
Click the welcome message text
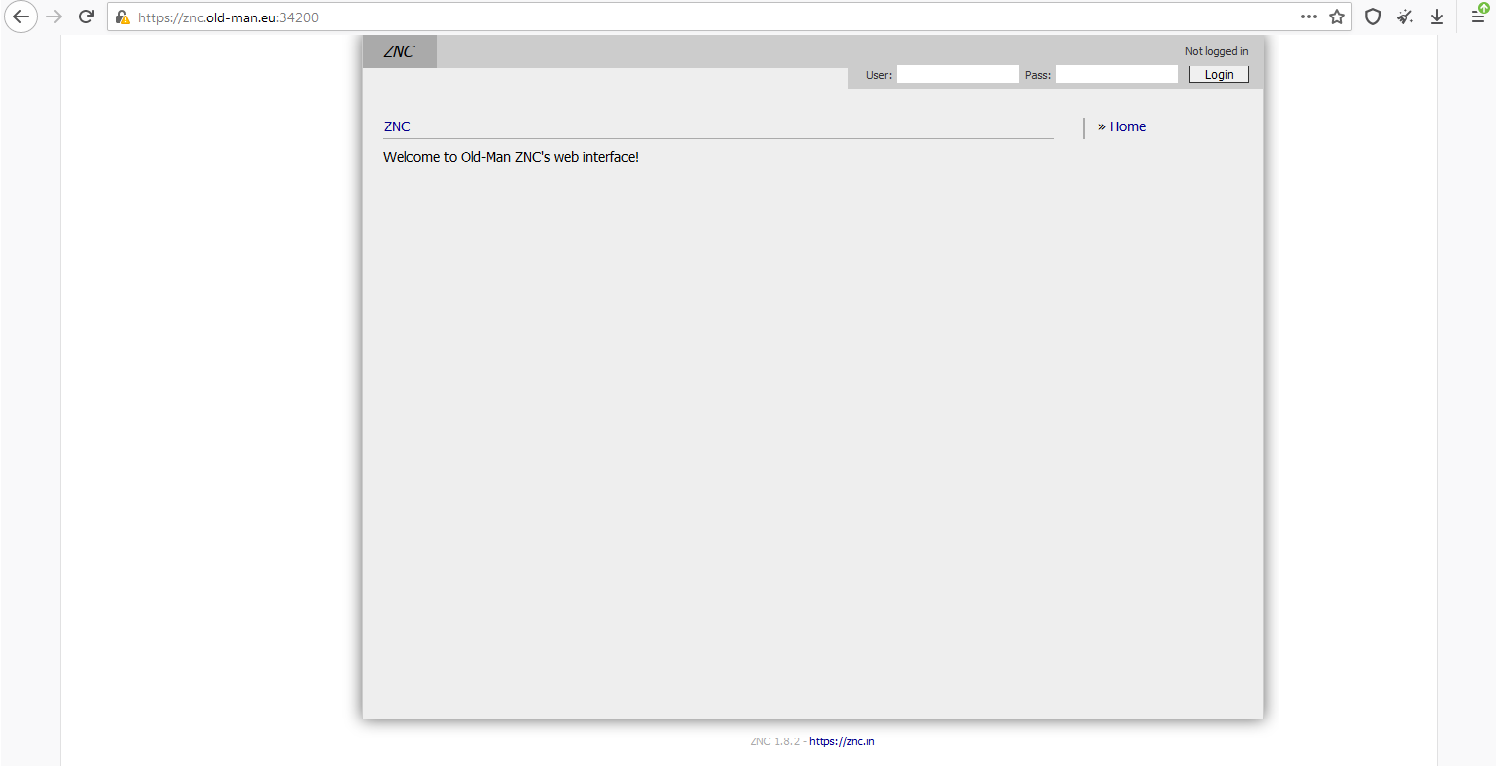click(510, 157)
